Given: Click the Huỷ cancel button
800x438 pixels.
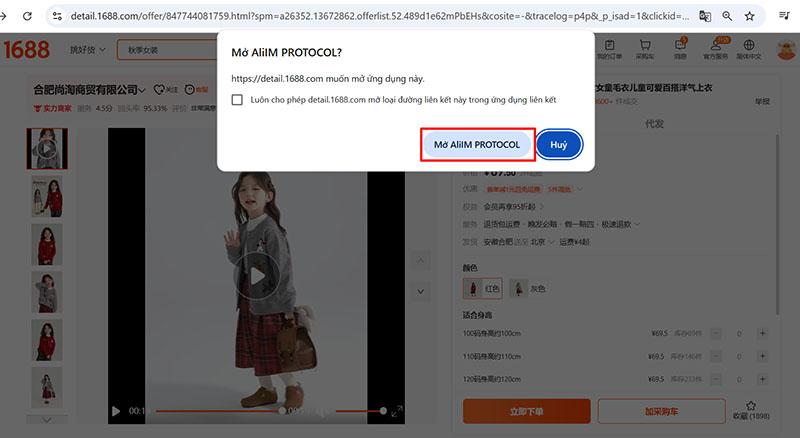Looking at the screenshot, I should [559, 145].
